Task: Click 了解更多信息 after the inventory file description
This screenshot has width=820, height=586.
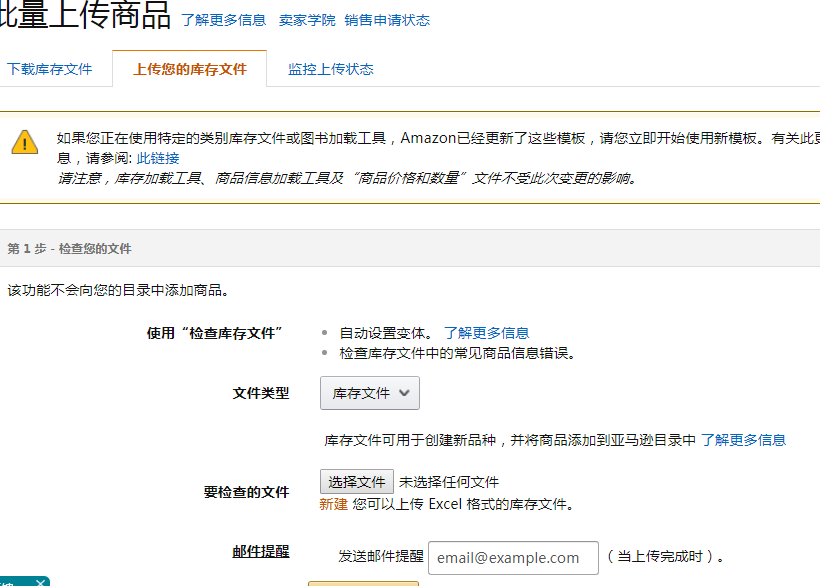Action: pos(743,439)
